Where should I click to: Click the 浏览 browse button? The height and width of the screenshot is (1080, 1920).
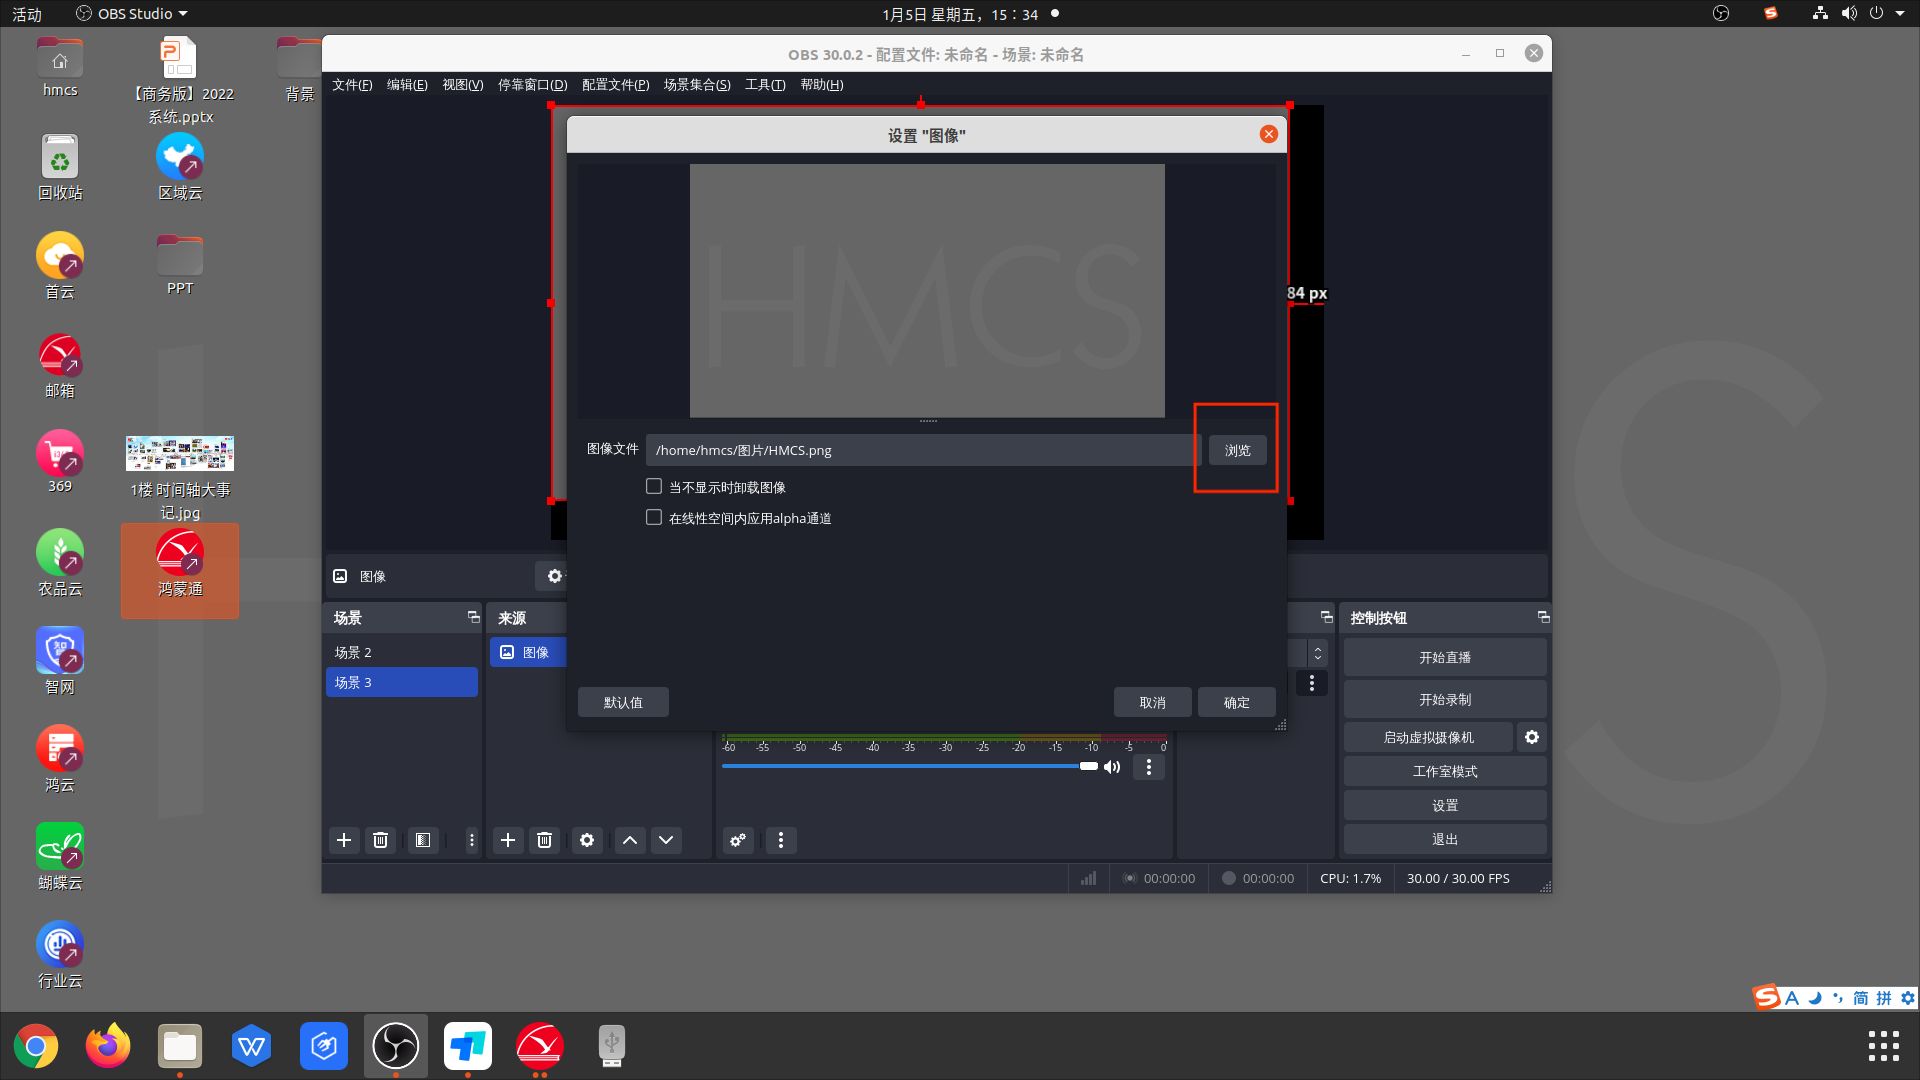coord(1237,450)
